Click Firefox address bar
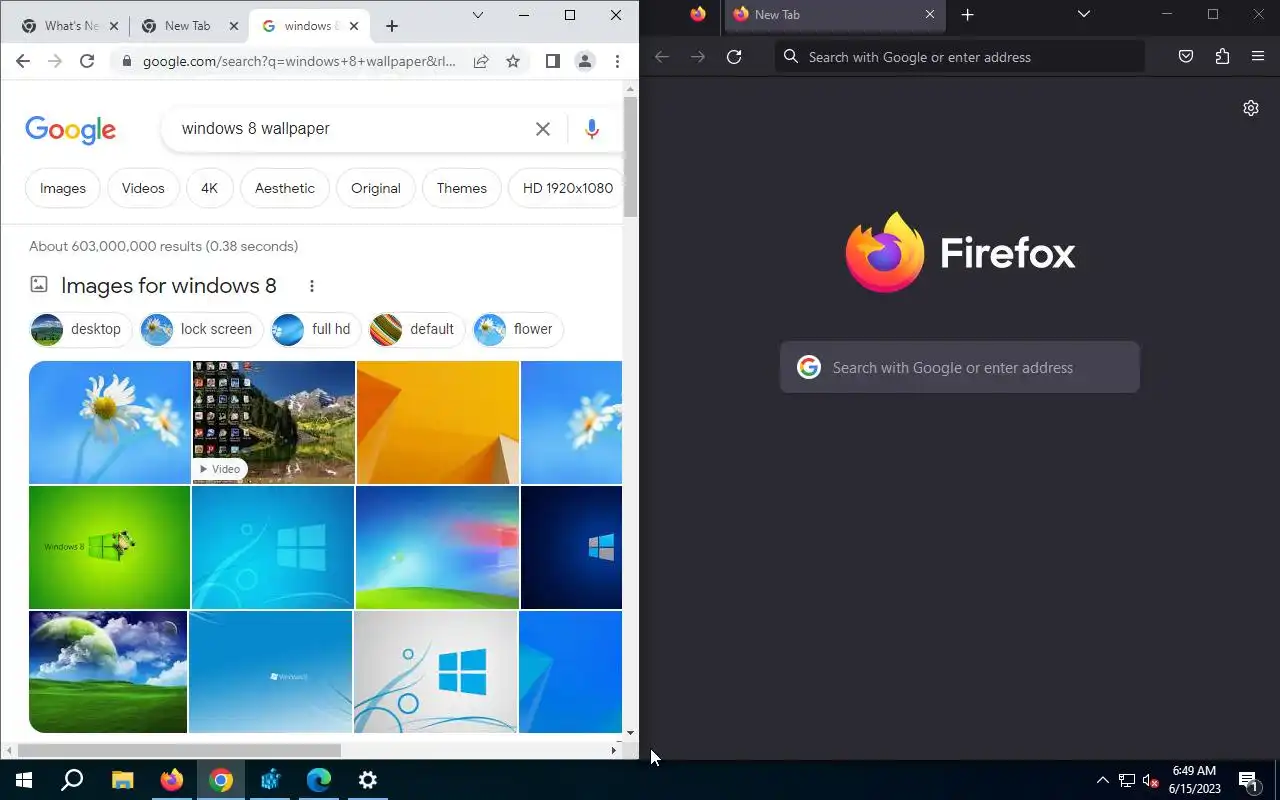Image resolution: width=1280 pixels, height=800 pixels. point(960,57)
